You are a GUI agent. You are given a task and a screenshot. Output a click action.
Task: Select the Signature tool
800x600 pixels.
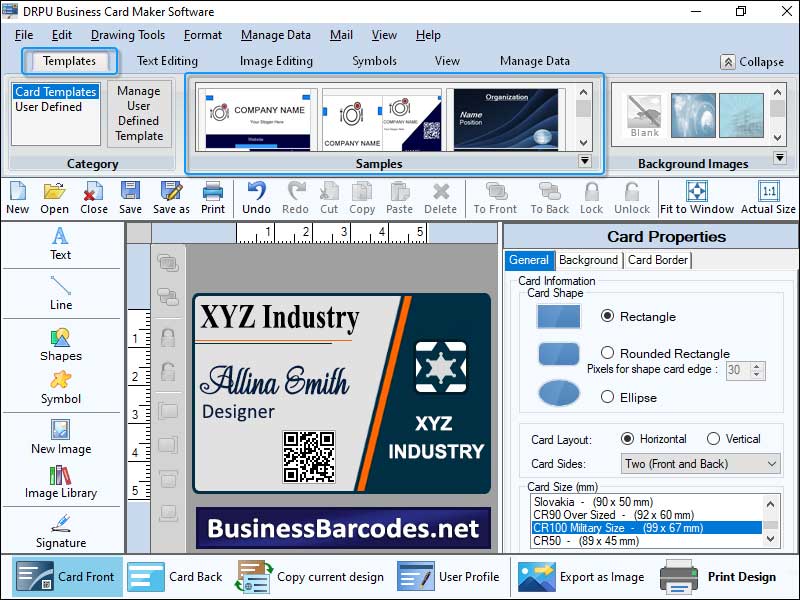point(61,531)
